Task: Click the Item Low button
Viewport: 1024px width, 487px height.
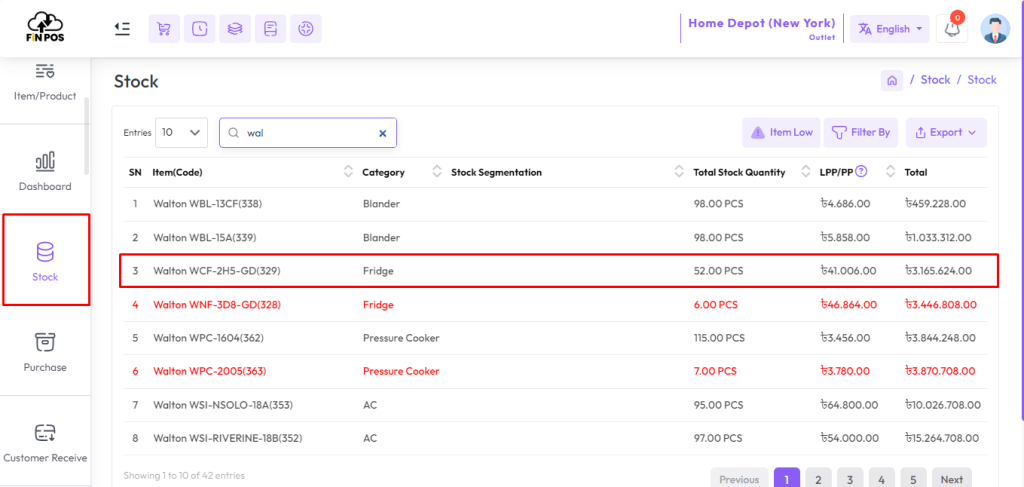Action: click(782, 133)
